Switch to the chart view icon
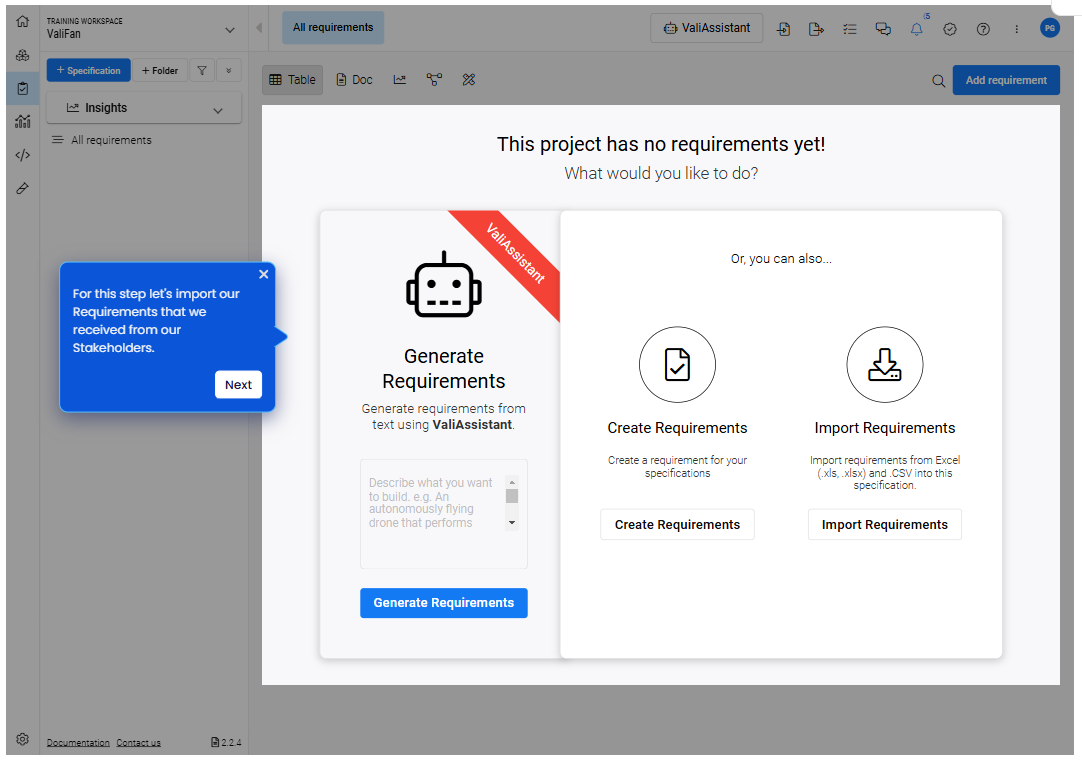 400,80
